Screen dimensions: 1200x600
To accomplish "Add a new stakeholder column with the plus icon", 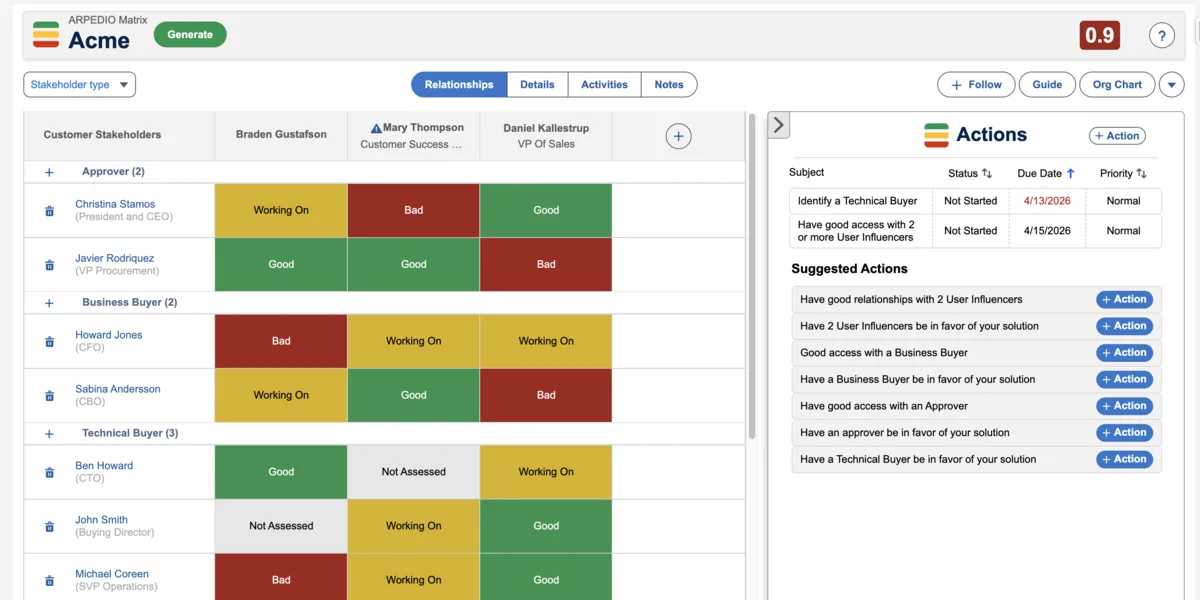I will click(x=679, y=135).
